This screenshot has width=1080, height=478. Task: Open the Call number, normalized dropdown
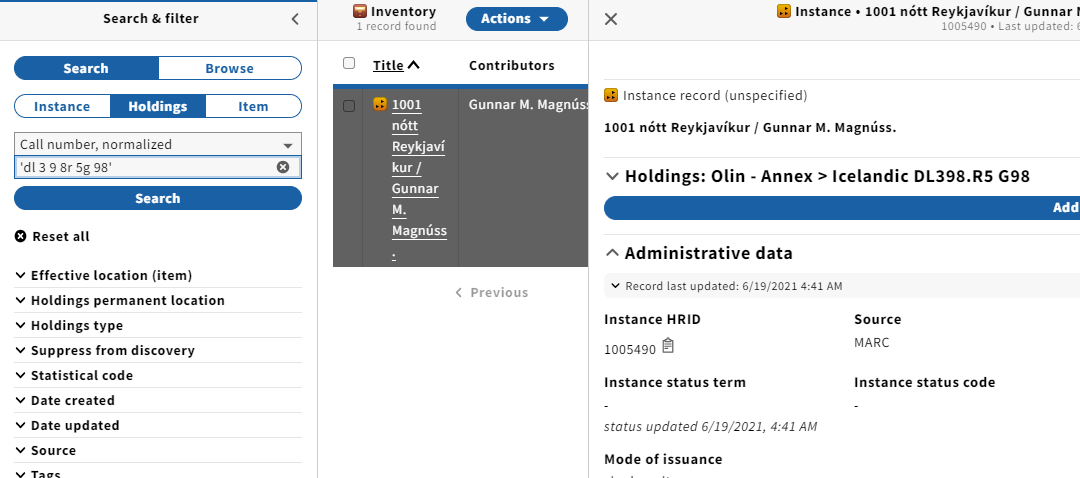coord(158,144)
